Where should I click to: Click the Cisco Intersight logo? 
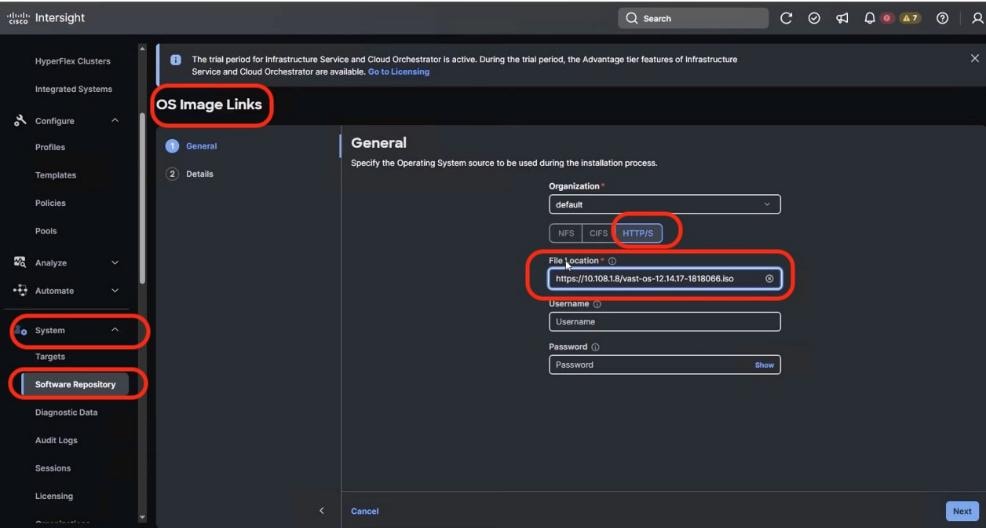(45, 18)
